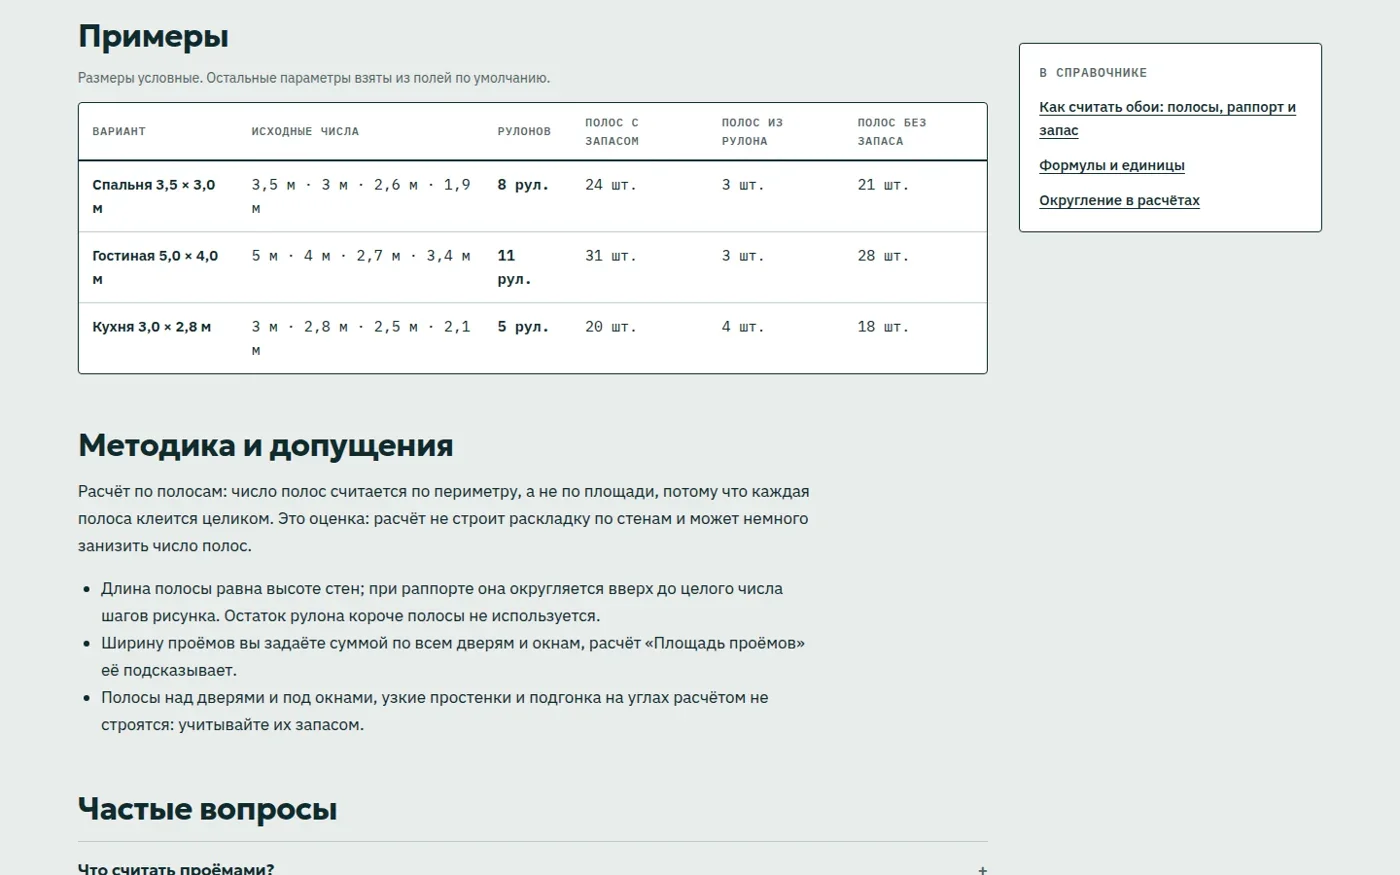Click the "Примеры" heading
Viewport: 1400px width, 875px height.
pos(153,37)
